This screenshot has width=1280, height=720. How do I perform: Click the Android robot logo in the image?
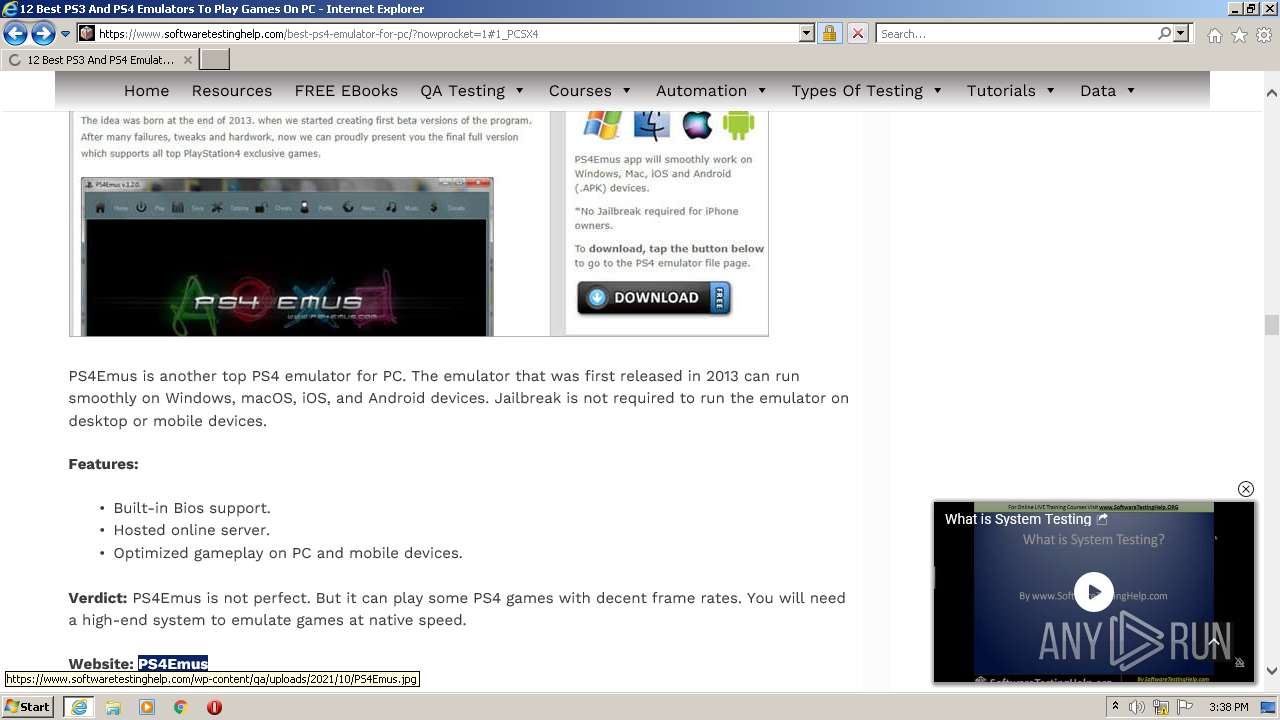click(x=738, y=125)
